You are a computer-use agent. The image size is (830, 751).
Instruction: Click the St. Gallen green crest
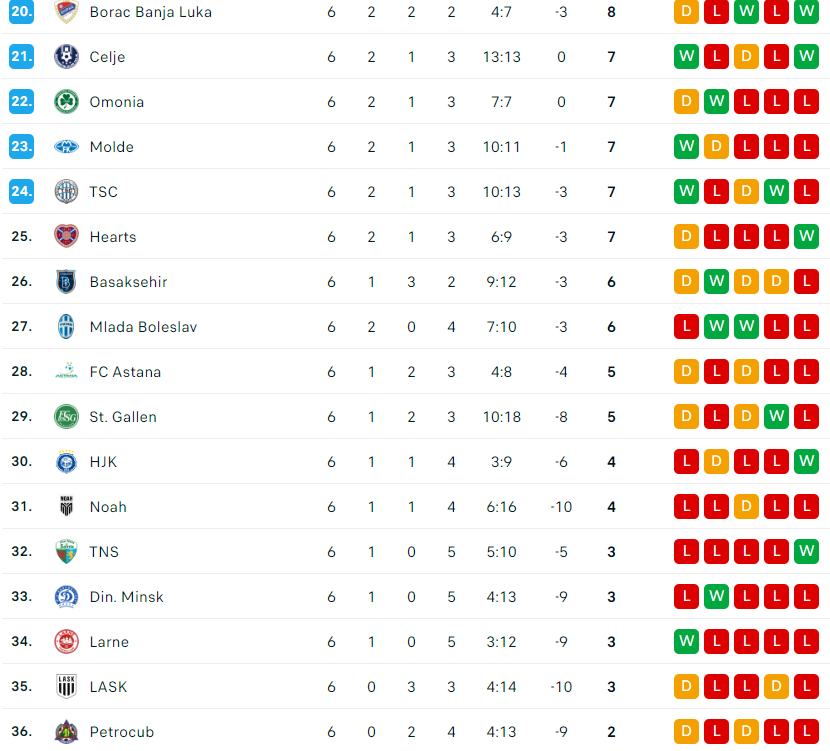(66, 417)
